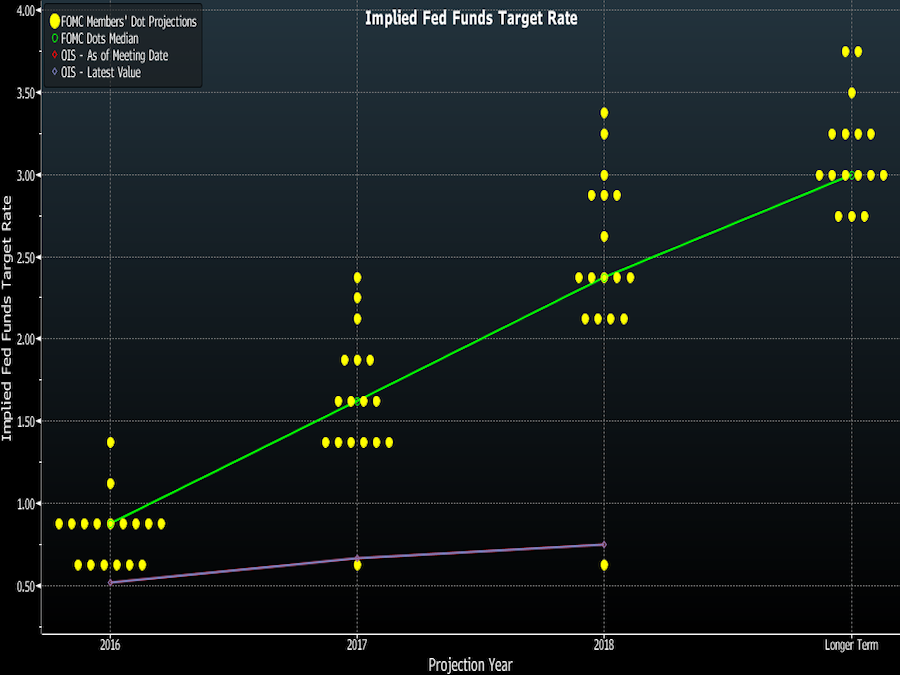Click the lone 0.62 dot under 2018
900x675 pixels.
603,564
